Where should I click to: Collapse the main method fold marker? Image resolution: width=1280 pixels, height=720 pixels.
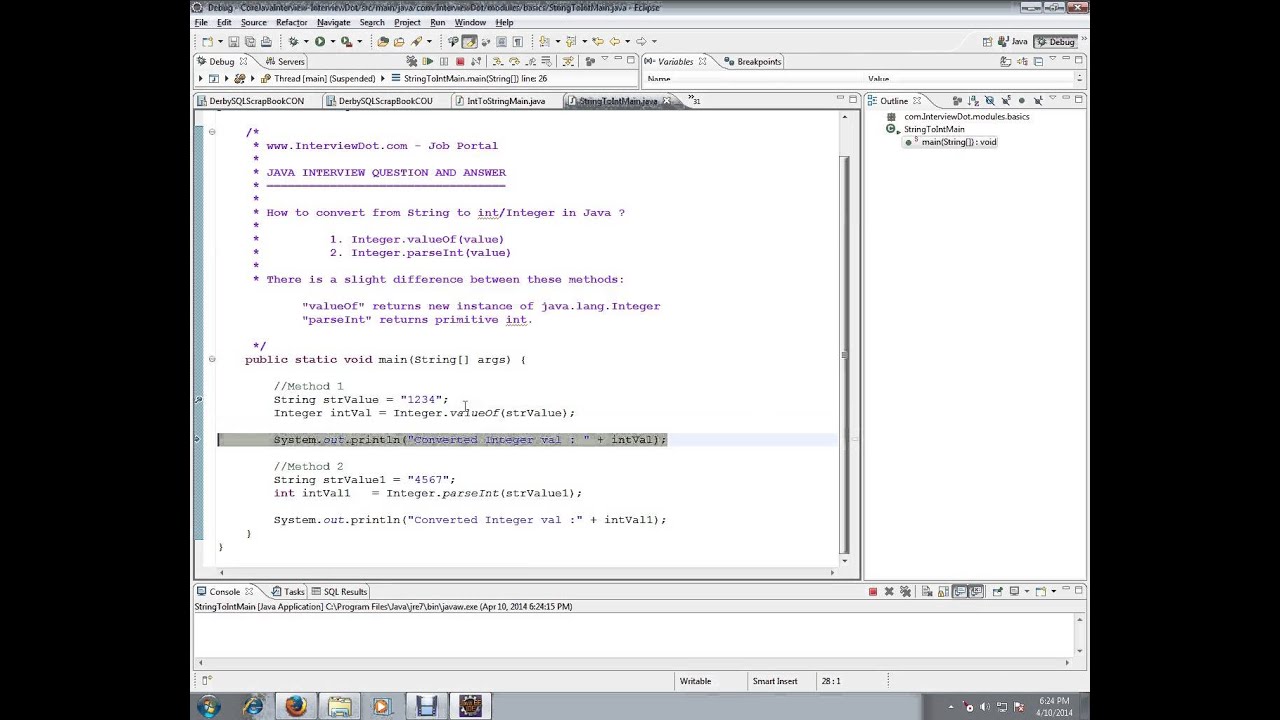click(x=211, y=359)
